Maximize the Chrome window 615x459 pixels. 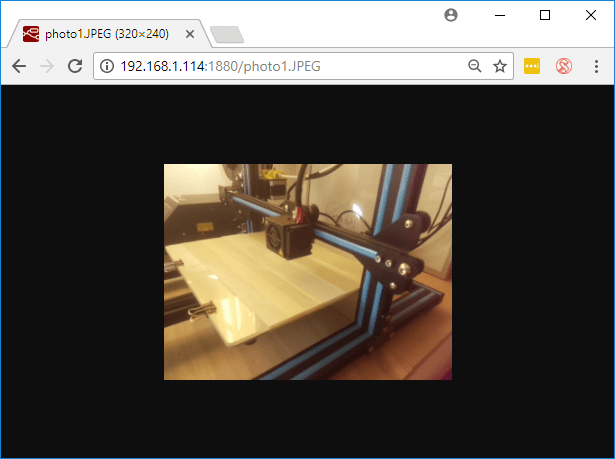[x=545, y=15]
